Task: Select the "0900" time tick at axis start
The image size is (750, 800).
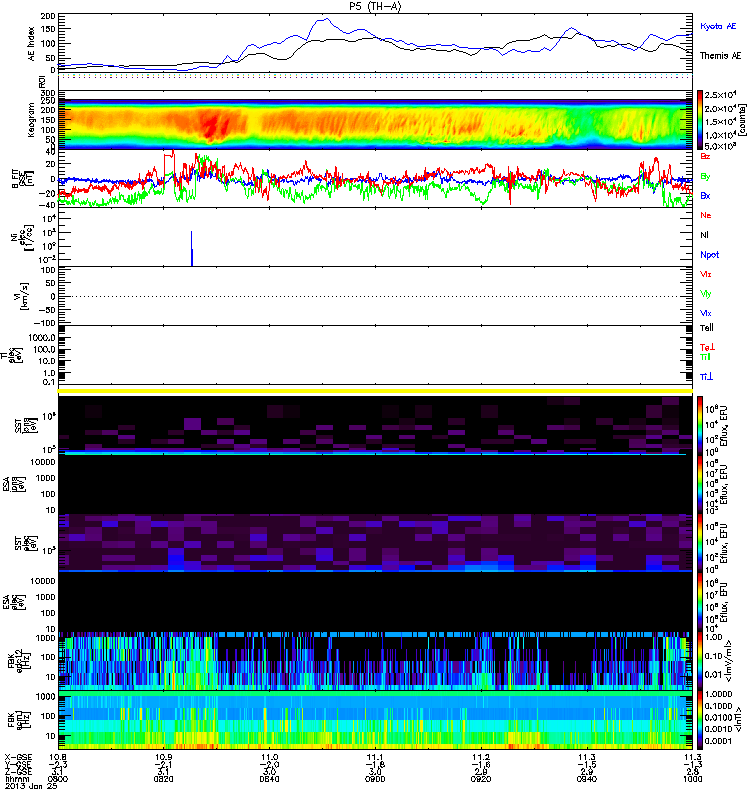Action: [x=58, y=779]
